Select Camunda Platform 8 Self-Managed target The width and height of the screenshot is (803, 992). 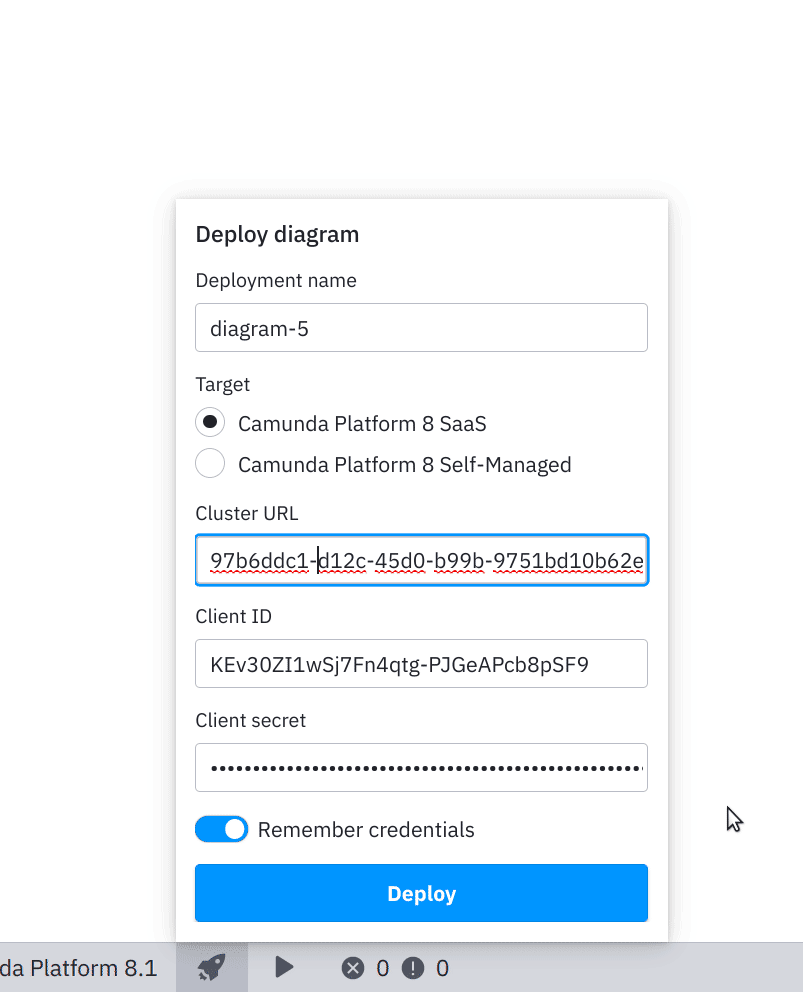[x=210, y=463]
